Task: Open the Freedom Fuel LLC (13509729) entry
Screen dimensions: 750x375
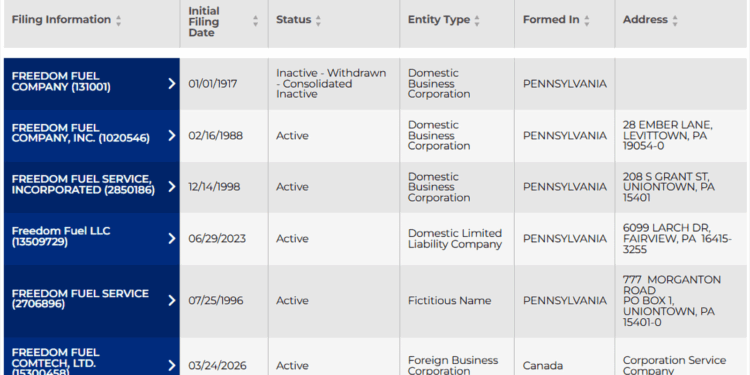Action: pyautogui.click(x=61, y=236)
